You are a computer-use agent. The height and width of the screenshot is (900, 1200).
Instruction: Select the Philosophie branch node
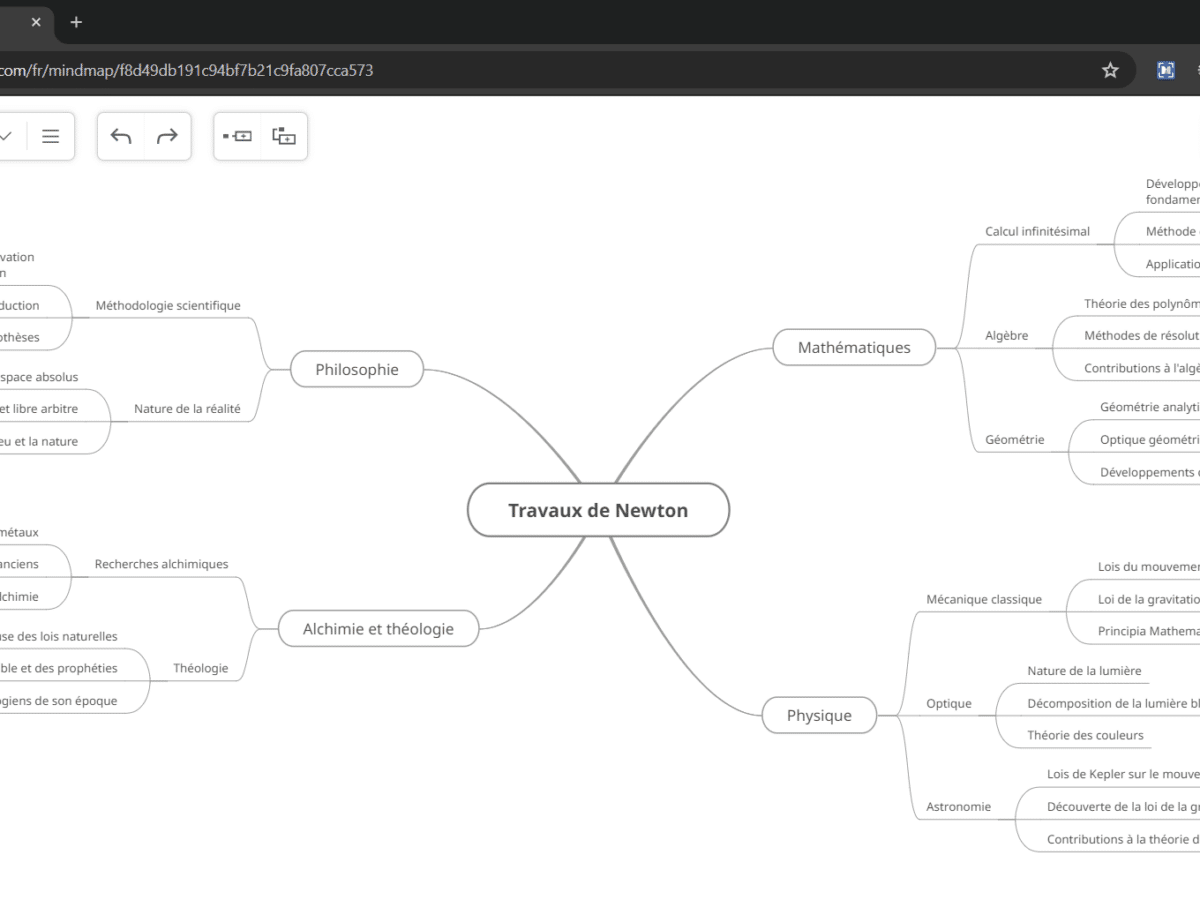pyautogui.click(x=357, y=369)
